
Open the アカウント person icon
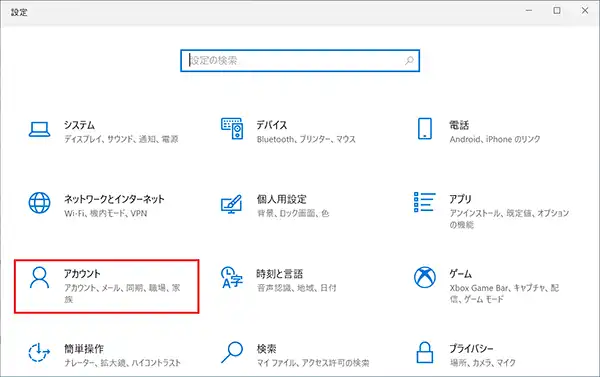(39, 277)
